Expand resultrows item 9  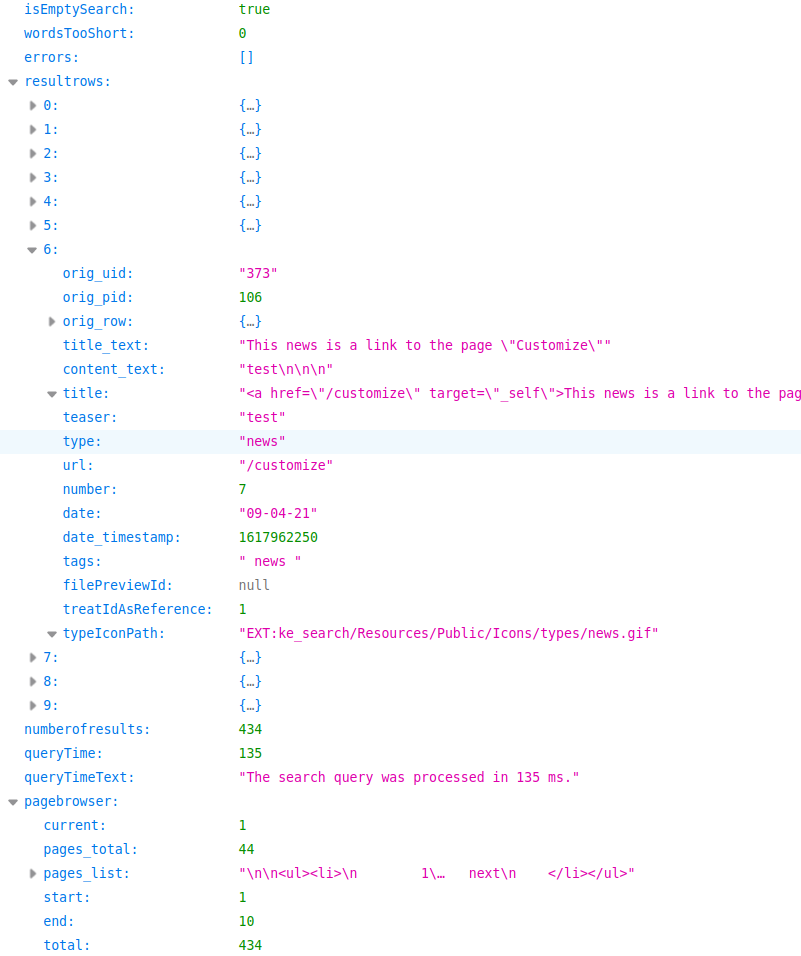tap(33, 706)
